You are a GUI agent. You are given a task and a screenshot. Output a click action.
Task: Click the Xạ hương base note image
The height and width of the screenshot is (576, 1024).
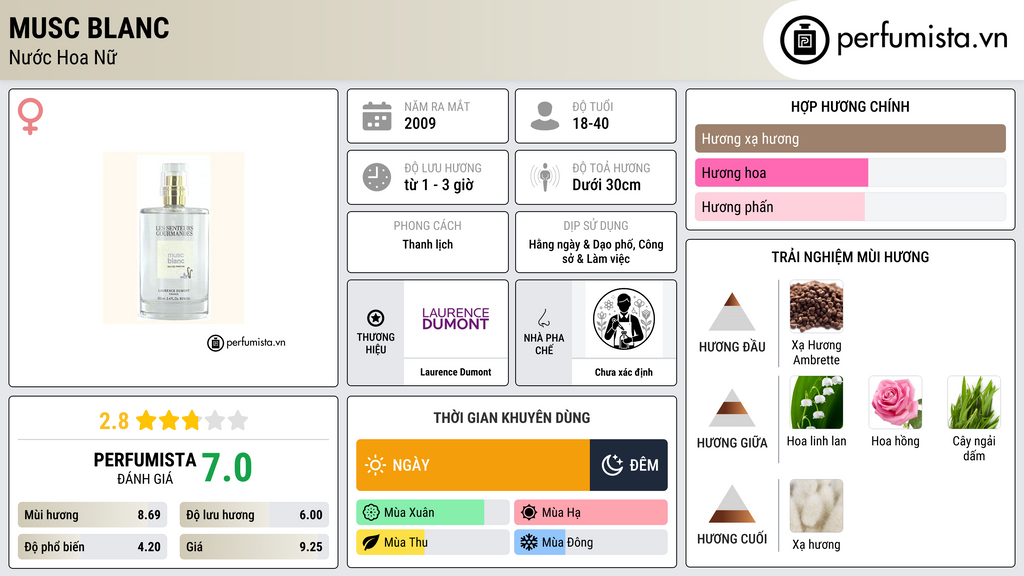pyautogui.click(x=816, y=506)
